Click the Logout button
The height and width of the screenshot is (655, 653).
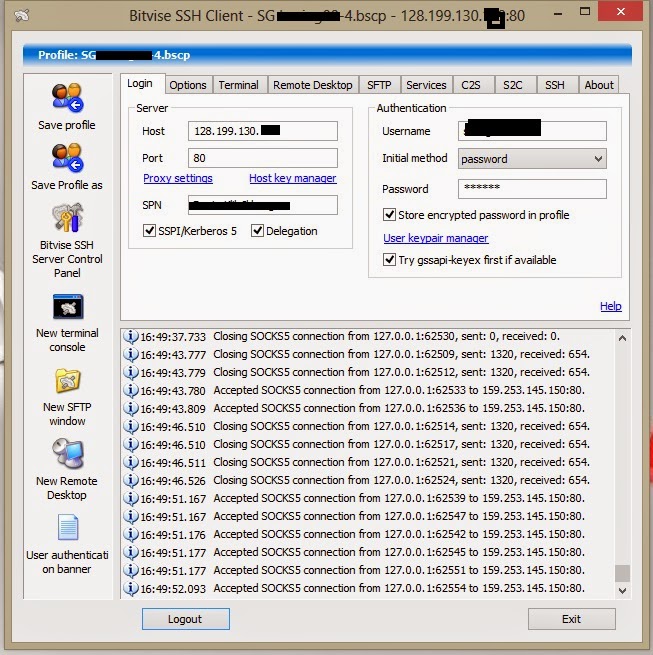tap(185, 619)
